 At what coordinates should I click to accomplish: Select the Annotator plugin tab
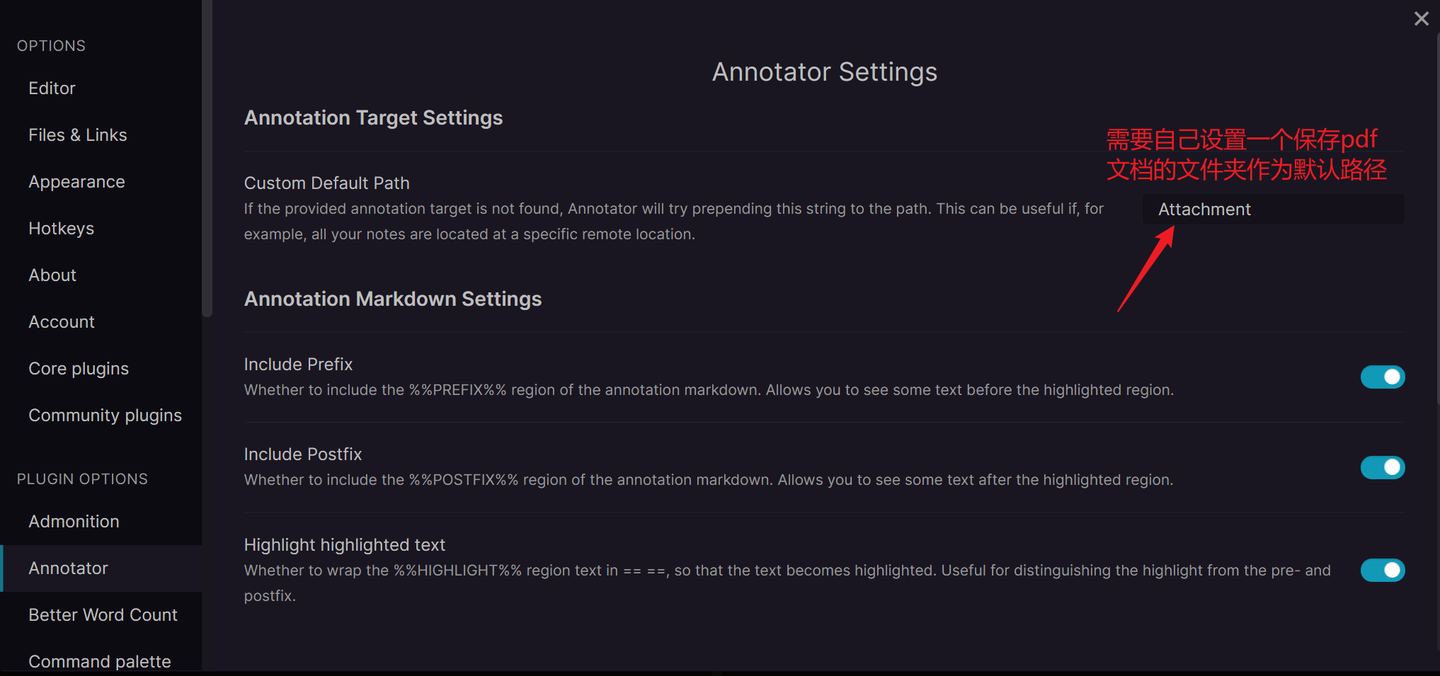pos(68,568)
